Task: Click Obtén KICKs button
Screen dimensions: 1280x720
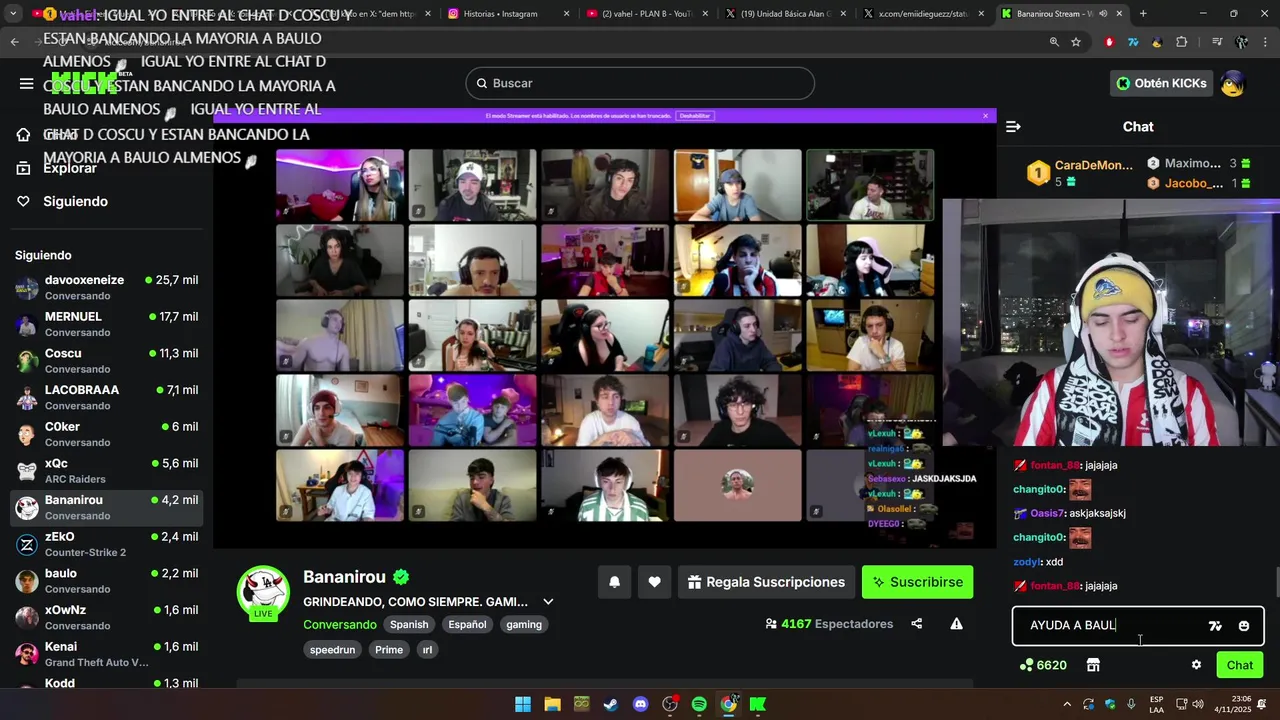Action: tap(1161, 83)
